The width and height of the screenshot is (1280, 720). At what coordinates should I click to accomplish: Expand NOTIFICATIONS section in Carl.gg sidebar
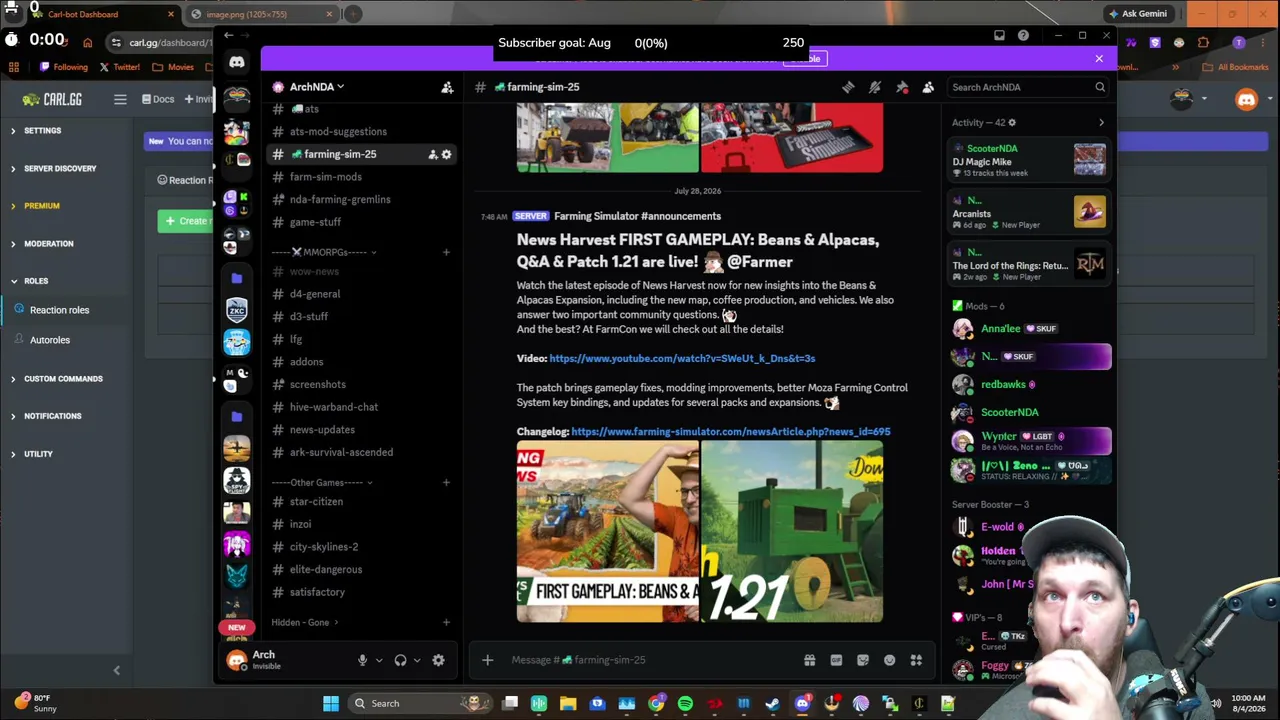(46, 416)
